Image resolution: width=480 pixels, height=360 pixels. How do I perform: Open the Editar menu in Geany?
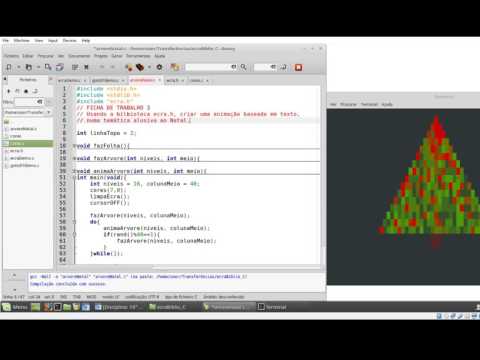click(28, 56)
